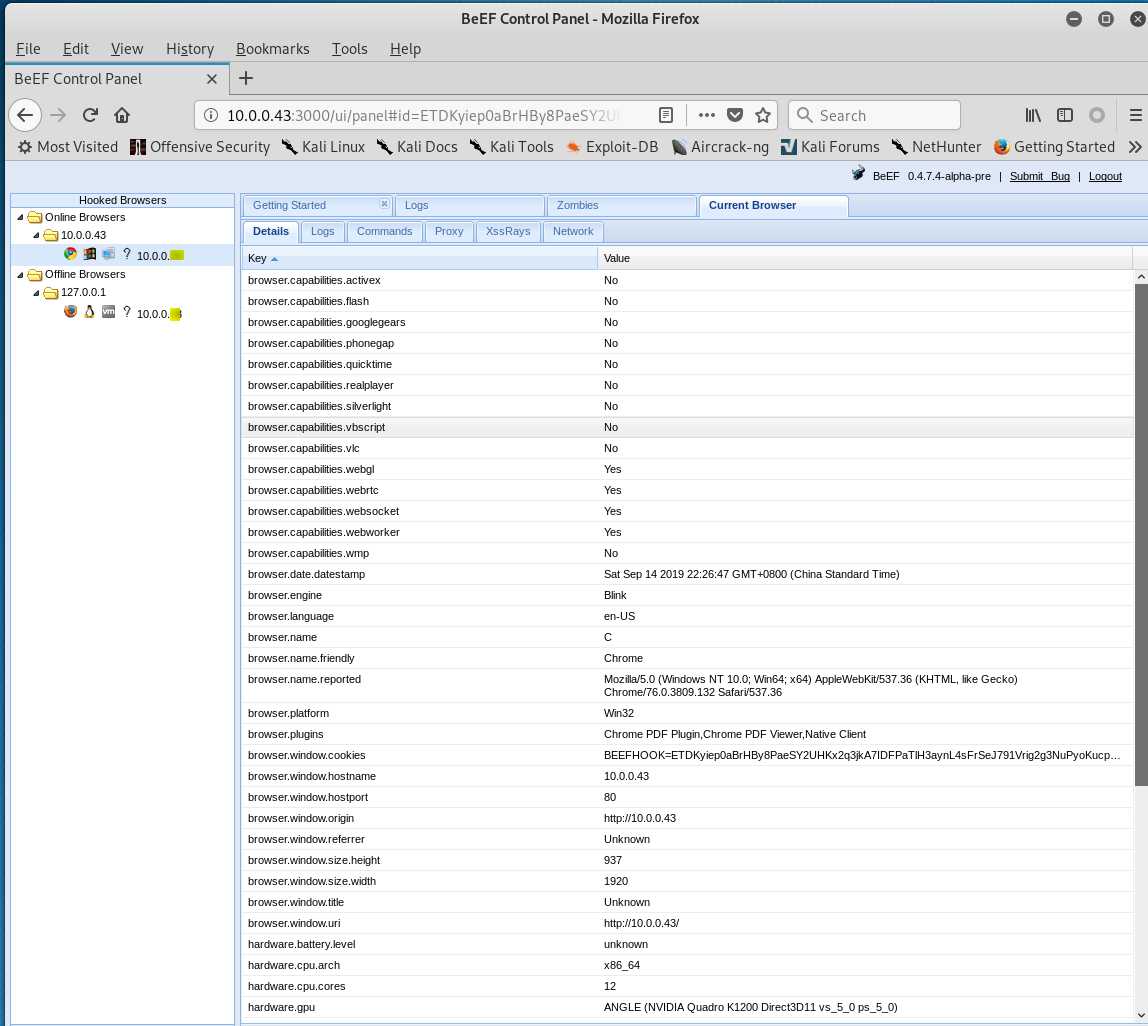
Task: Select the browser.capabilities.vbscript row
Action: pyautogui.click(x=687, y=427)
